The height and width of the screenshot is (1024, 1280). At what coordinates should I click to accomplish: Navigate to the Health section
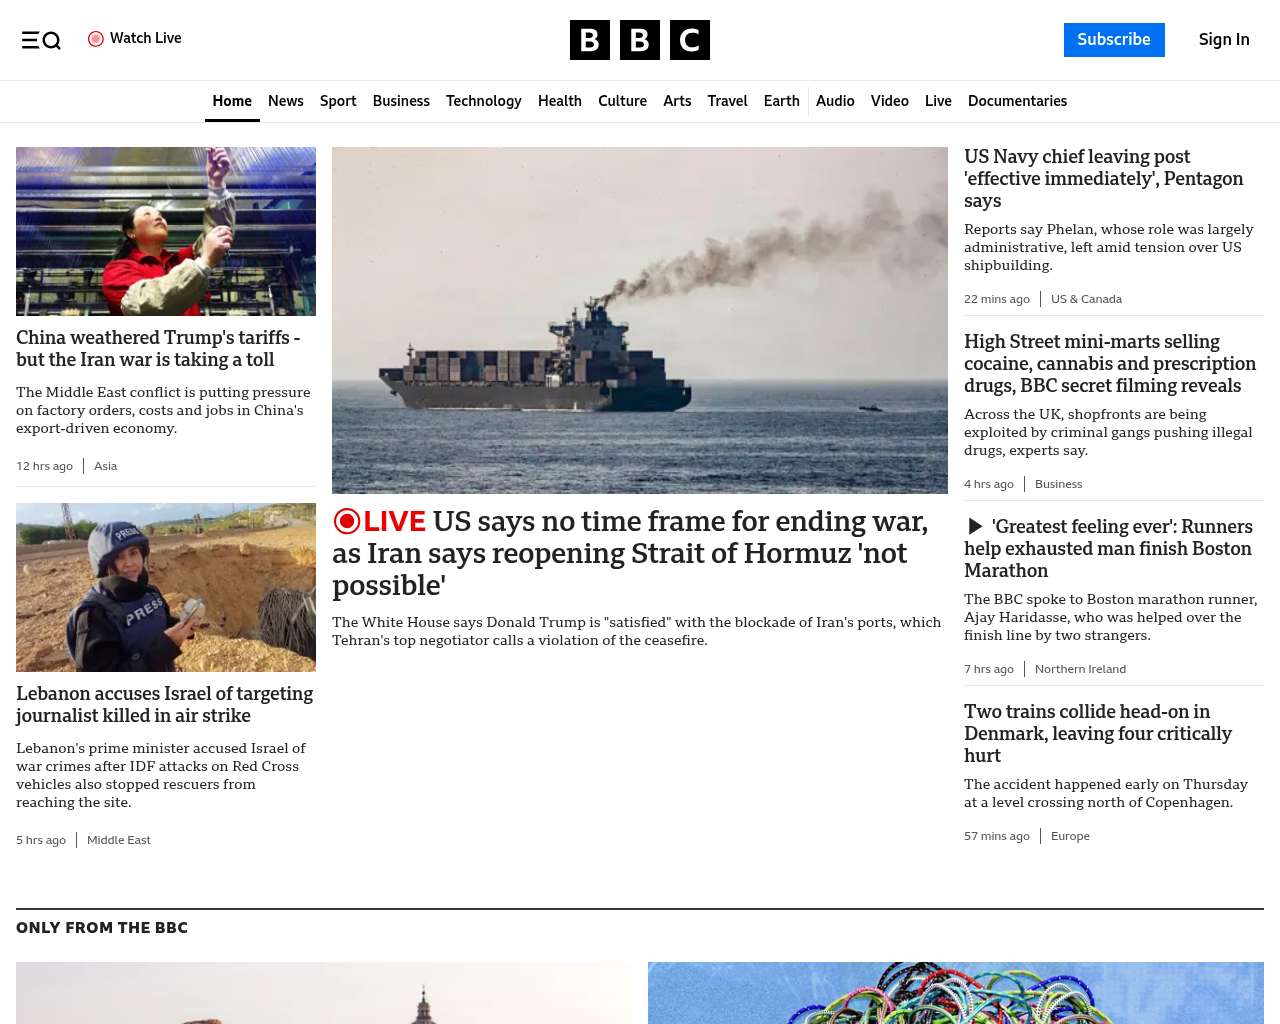[x=560, y=101]
